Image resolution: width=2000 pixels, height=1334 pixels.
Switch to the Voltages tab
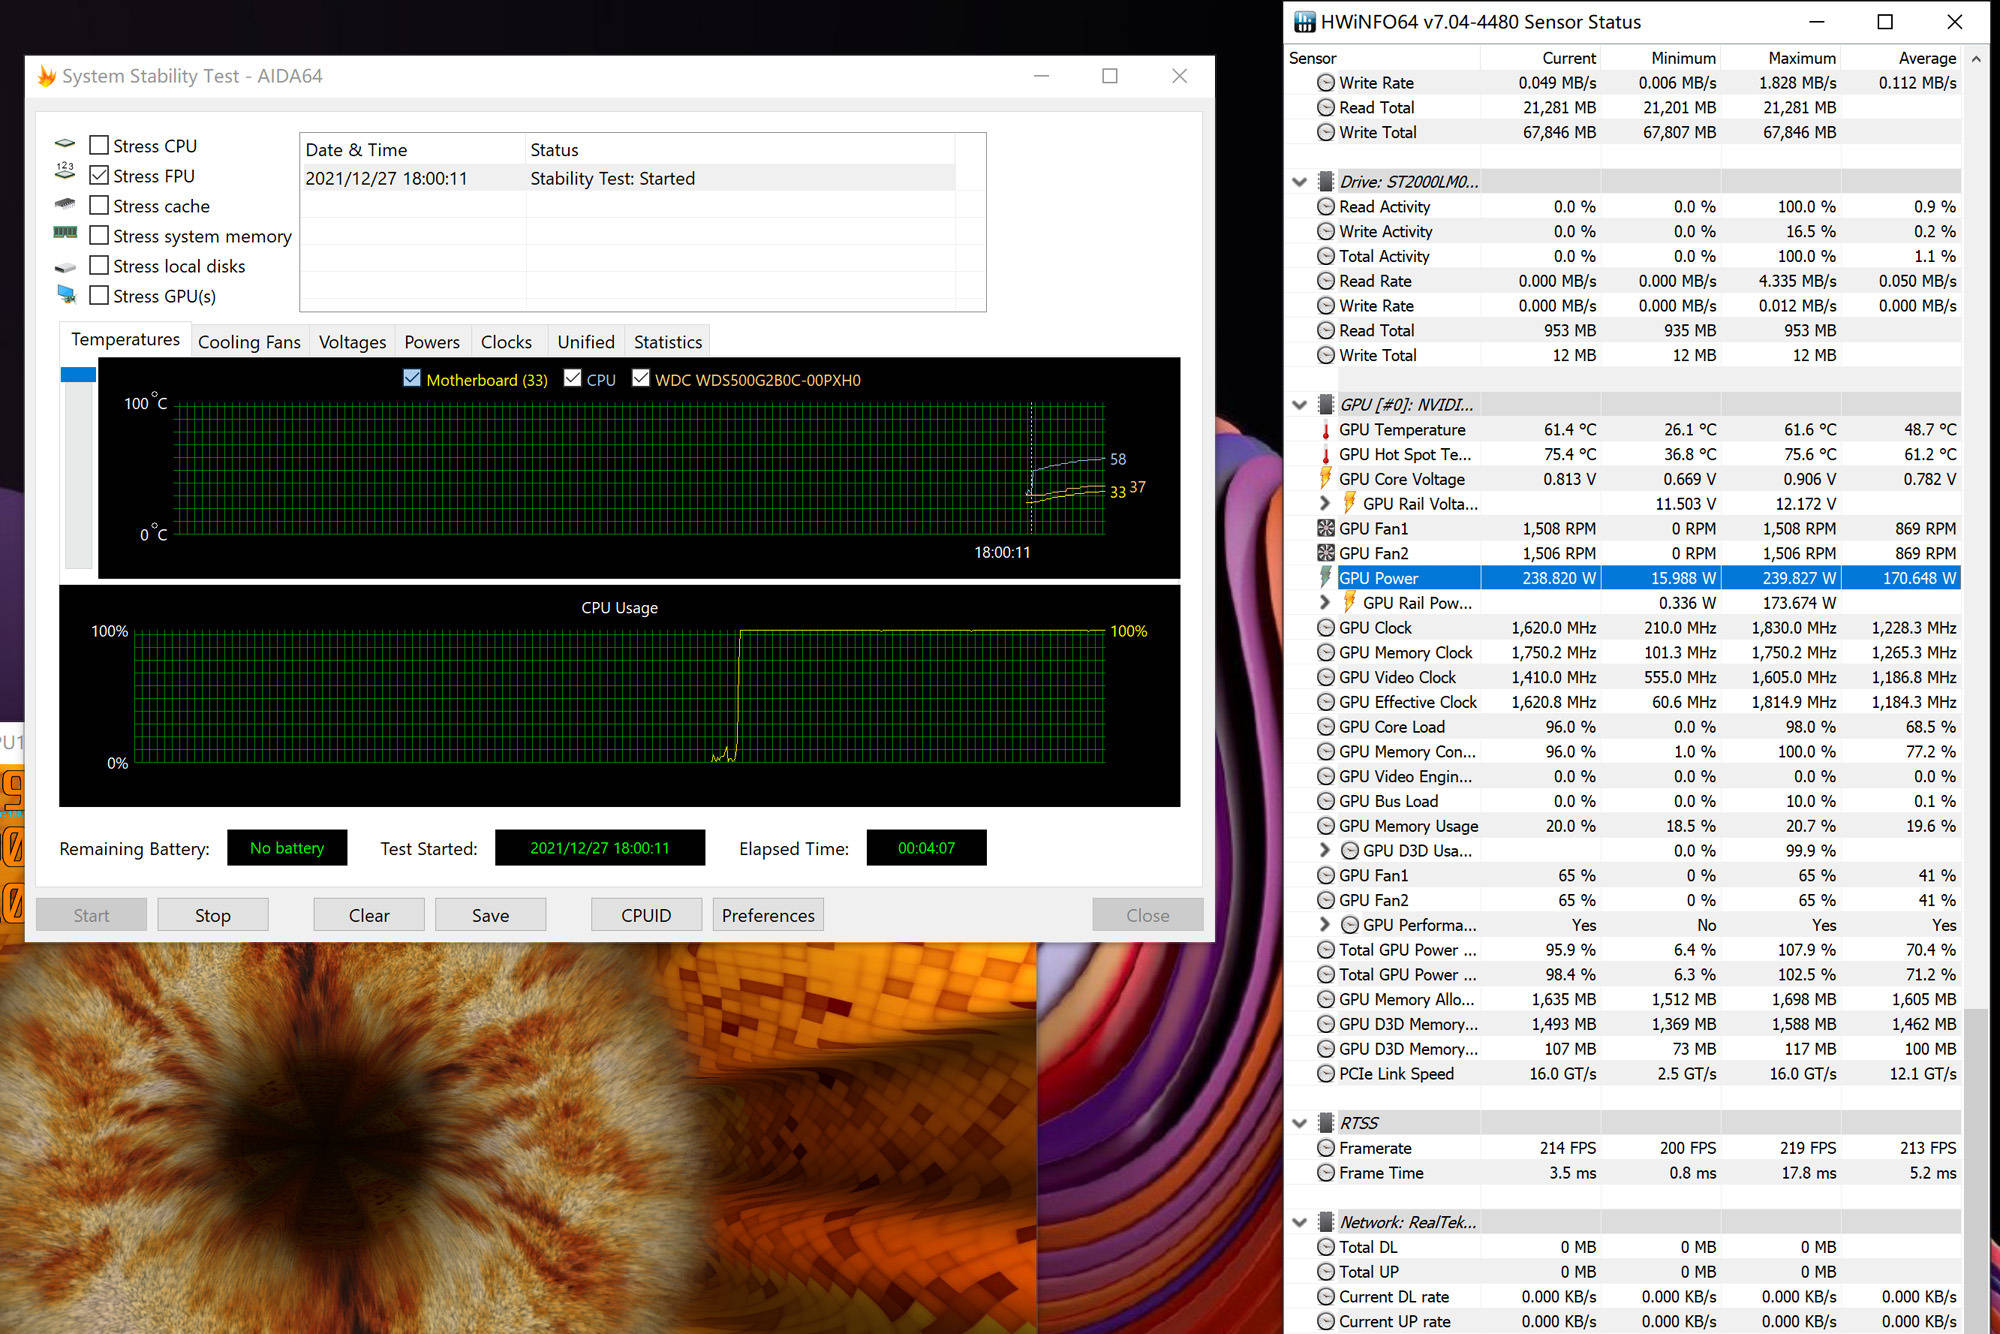click(352, 342)
